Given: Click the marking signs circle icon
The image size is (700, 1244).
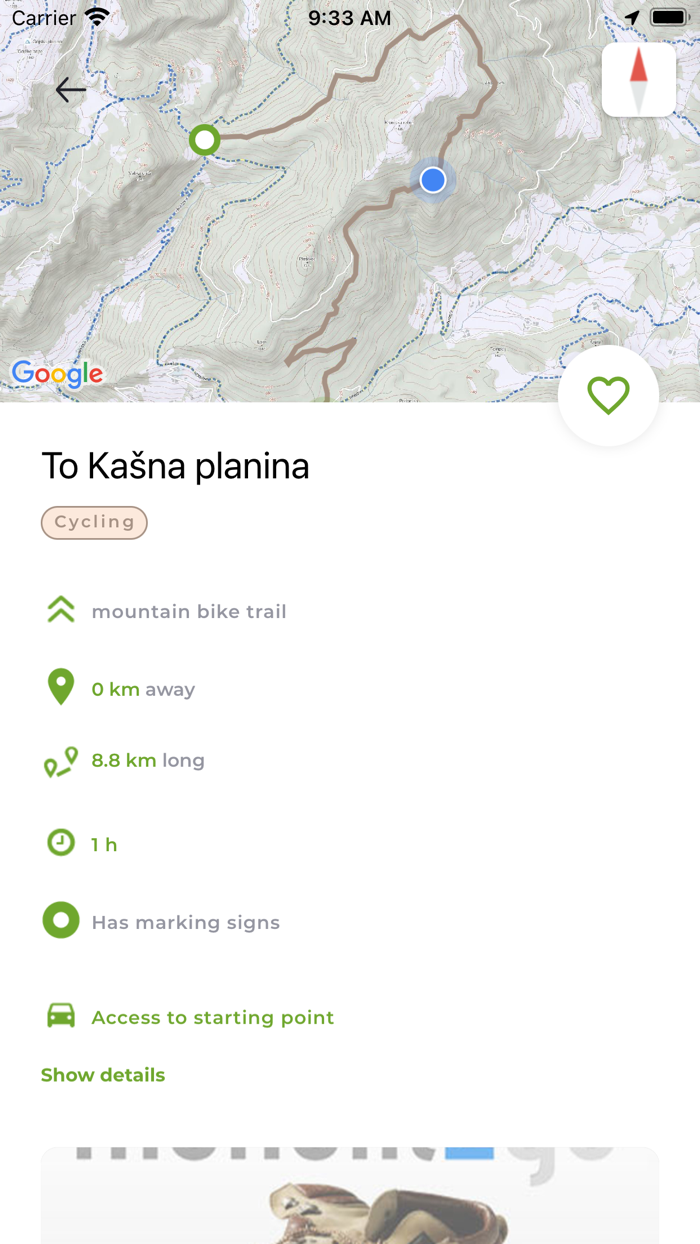Looking at the screenshot, I should pos(61,920).
